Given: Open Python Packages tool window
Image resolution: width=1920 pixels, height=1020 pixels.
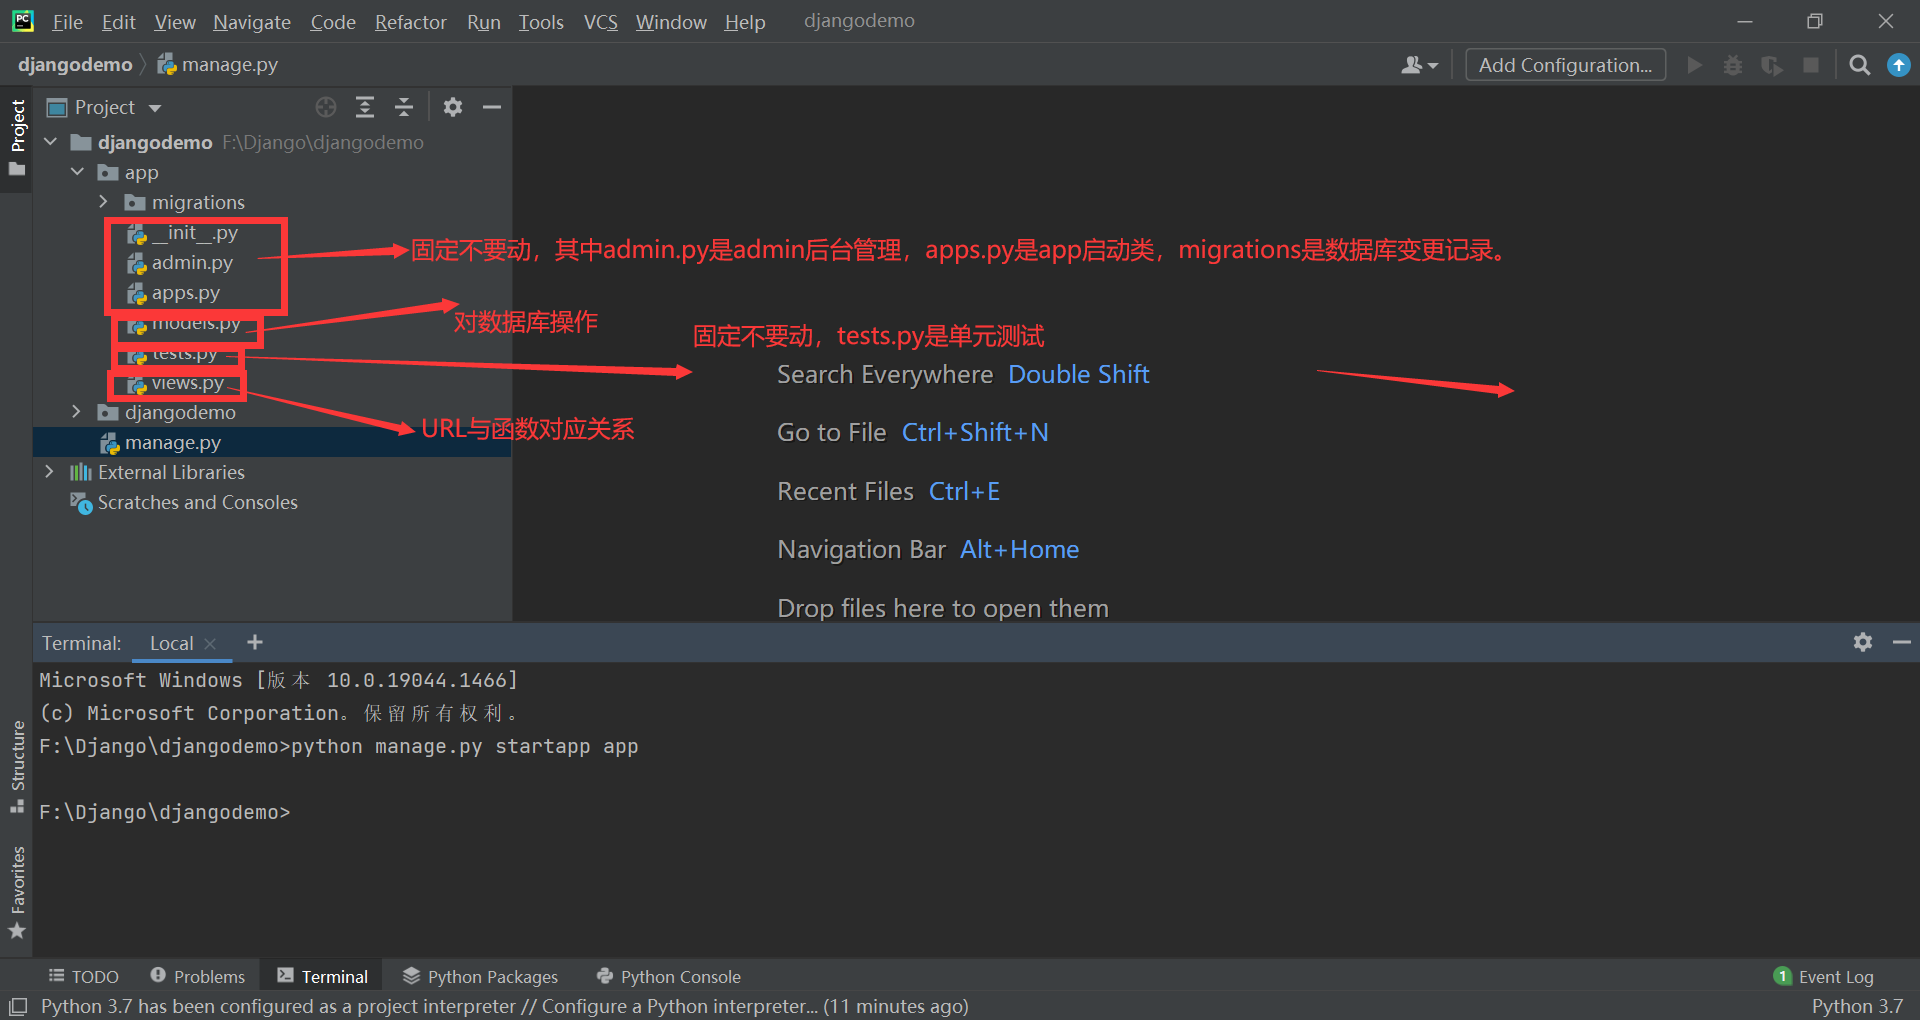Looking at the screenshot, I should pos(480,977).
